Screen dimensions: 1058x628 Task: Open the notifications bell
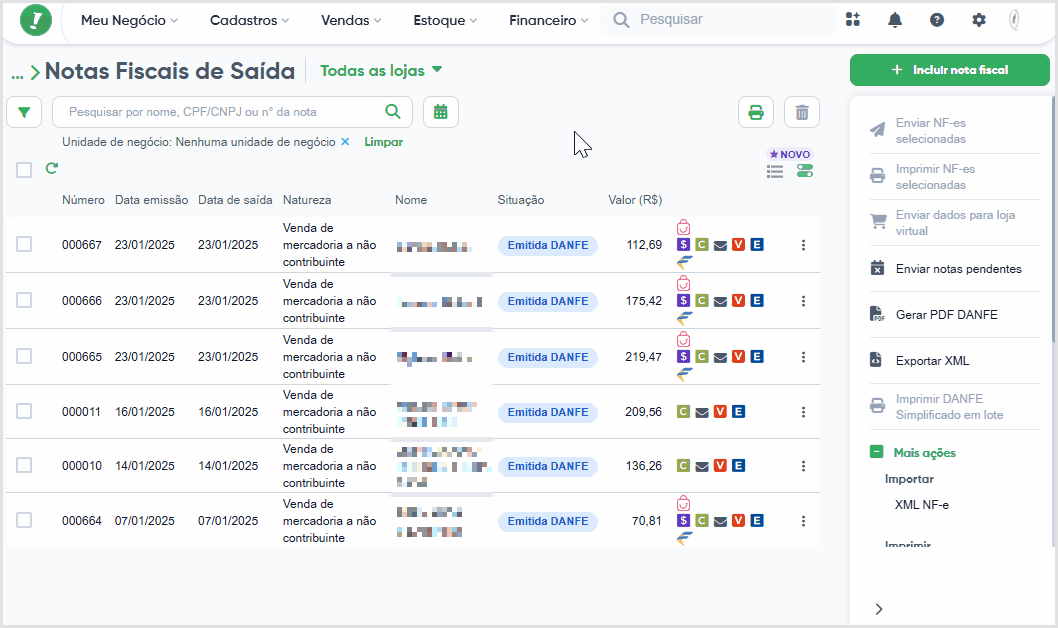[895, 20]
